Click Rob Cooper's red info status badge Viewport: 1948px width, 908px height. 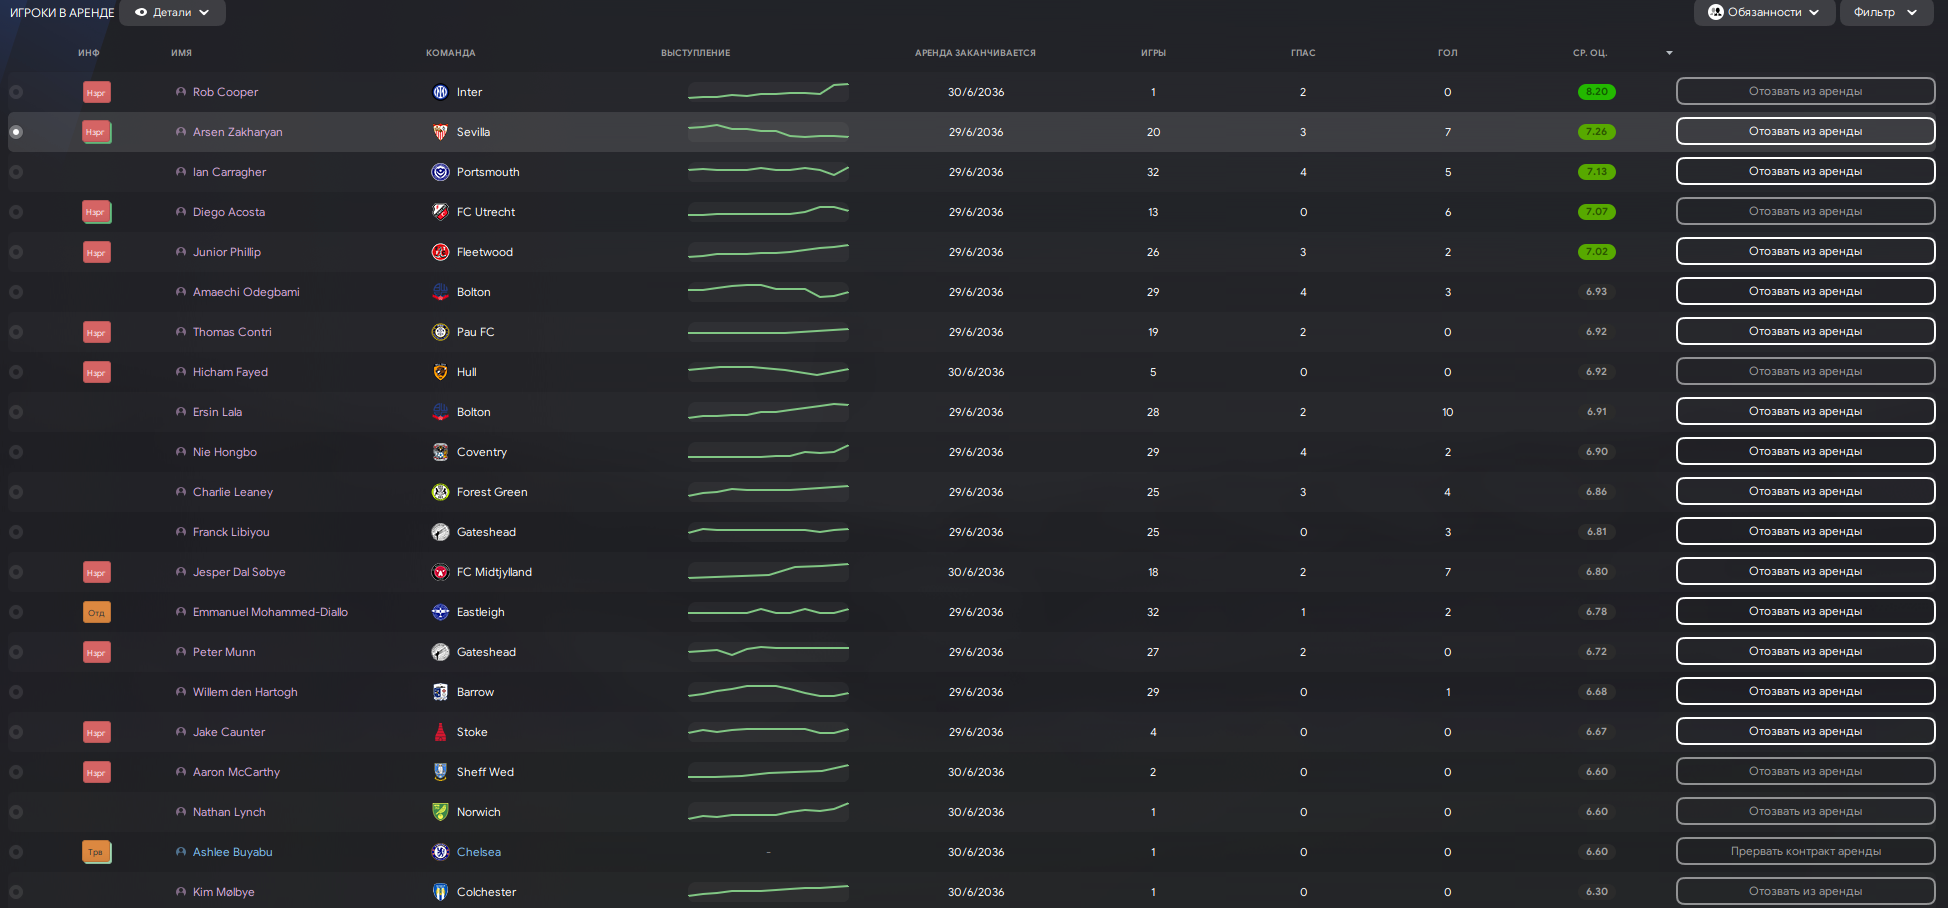pyautogui.click(x=96, y=92)
